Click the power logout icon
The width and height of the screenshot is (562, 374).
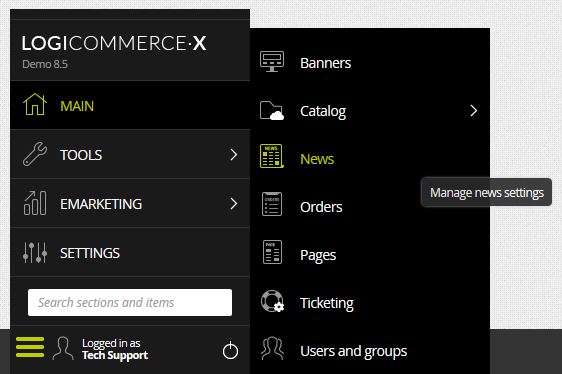click(x=230, y=350)
